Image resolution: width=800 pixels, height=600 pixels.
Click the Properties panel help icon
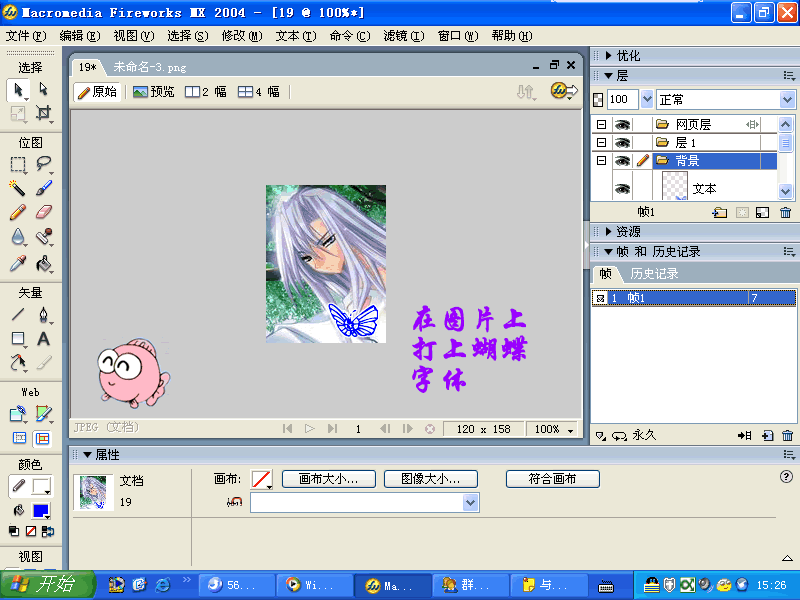tap(786, 477)
